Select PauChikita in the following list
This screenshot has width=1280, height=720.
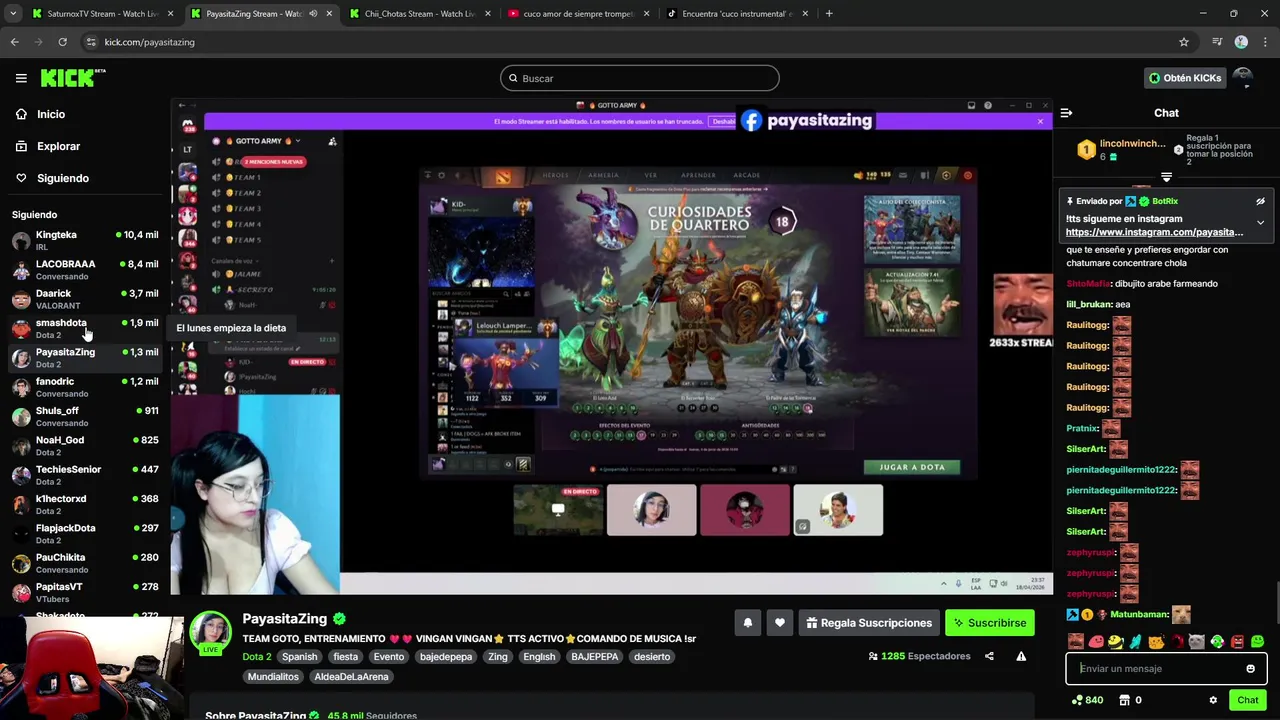pyautogui.click(x=85, y=563)
